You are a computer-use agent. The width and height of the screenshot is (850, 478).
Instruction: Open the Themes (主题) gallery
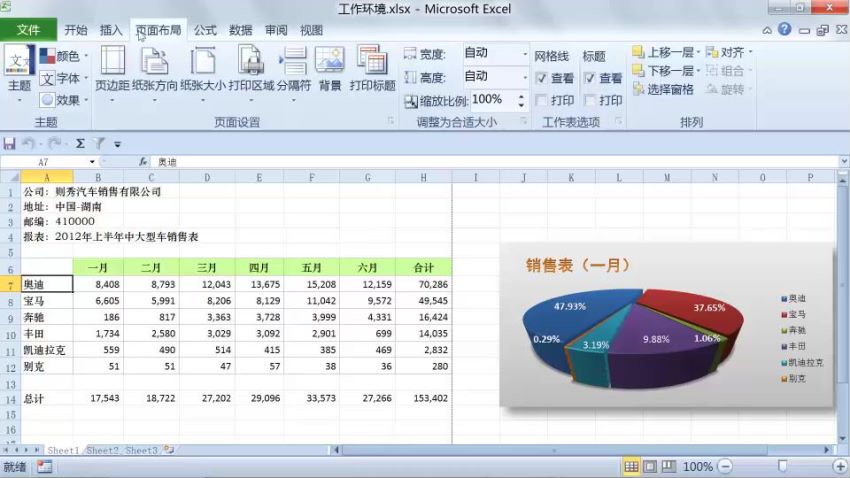(20, 74)
